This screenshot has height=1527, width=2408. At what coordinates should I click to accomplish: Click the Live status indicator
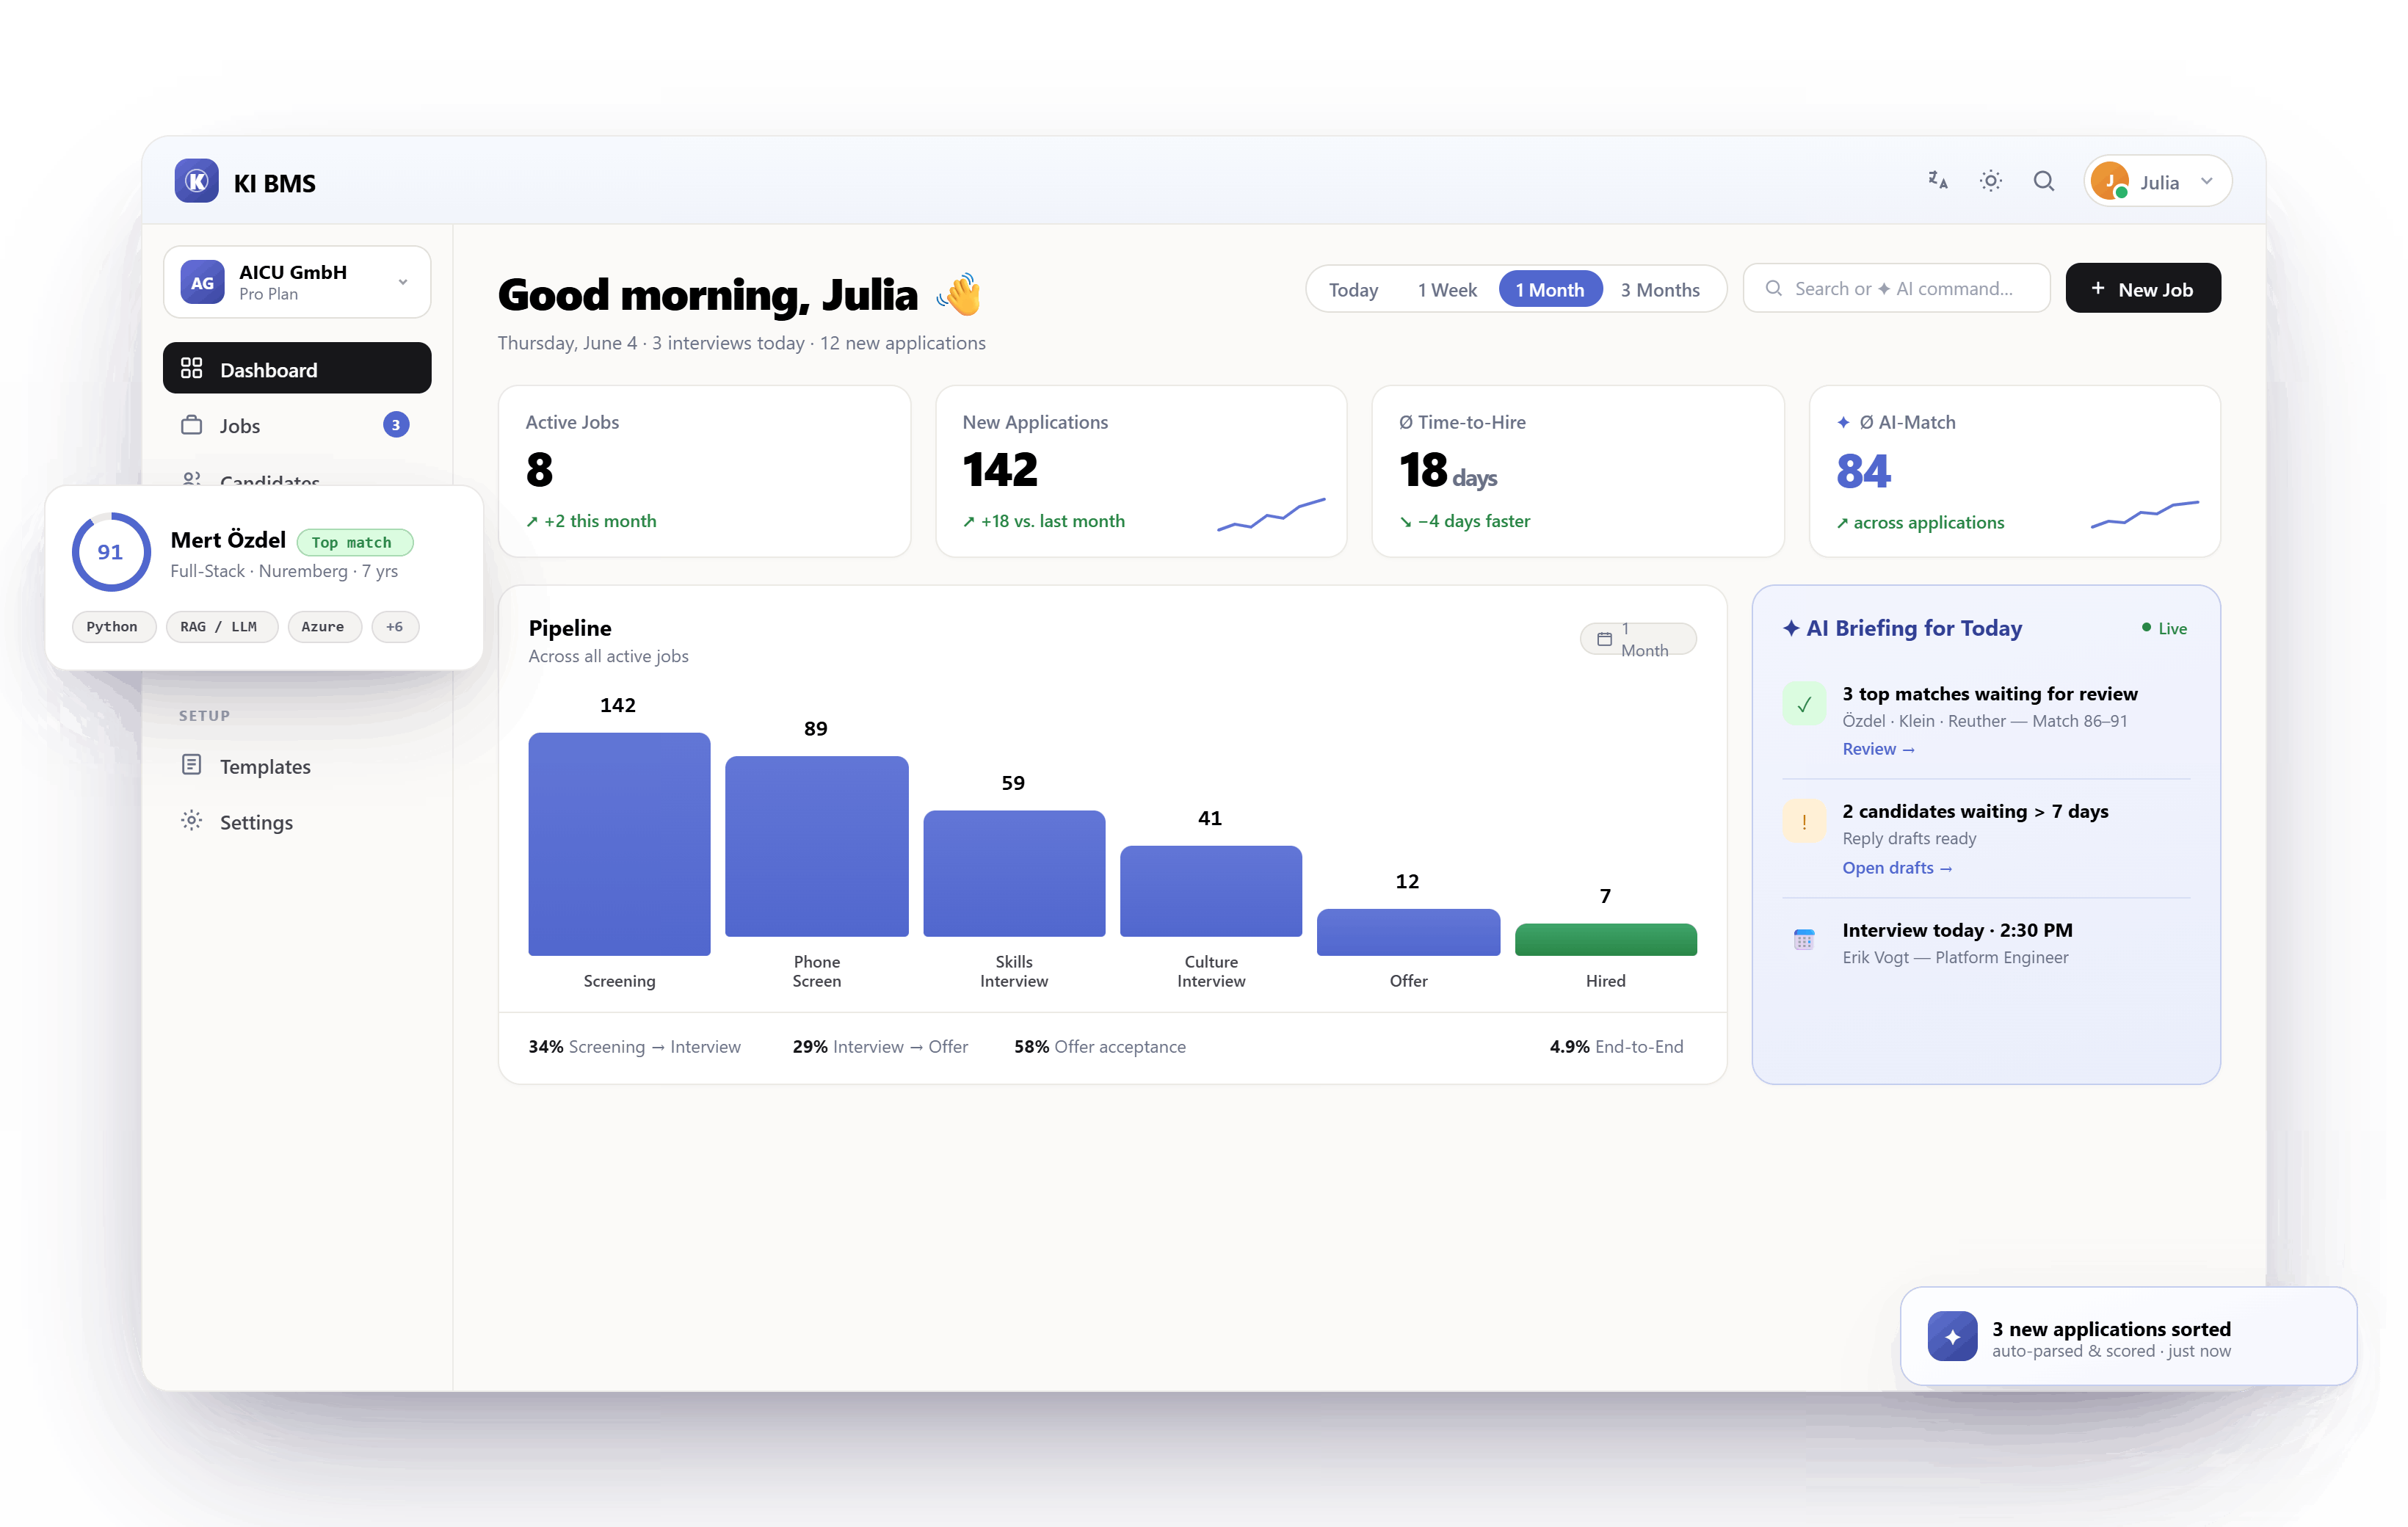pyautogui.click(x=2164, y=628)
